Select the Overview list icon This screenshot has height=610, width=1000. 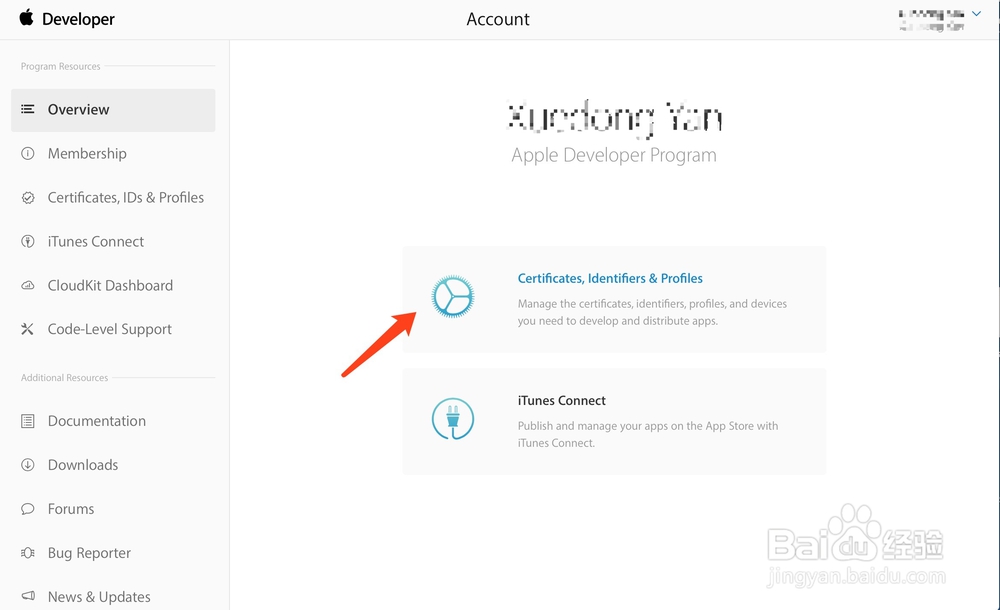click(x=27, y=109)
